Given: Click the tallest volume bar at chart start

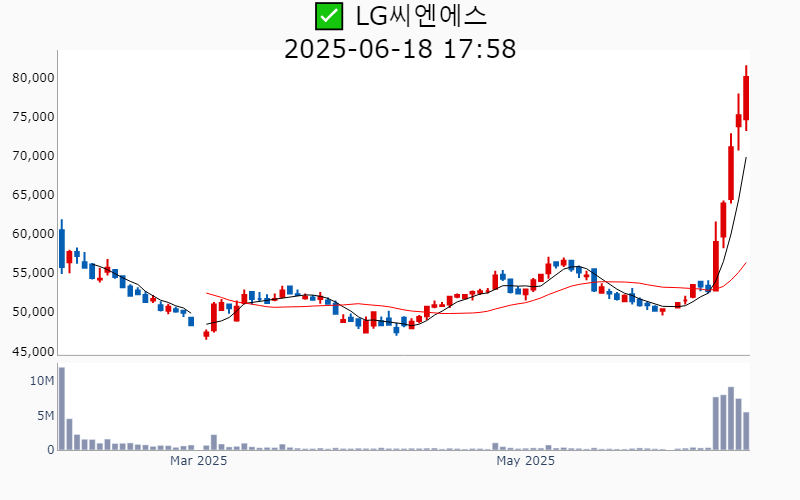Looking at the screenshot, I should 62,409.
